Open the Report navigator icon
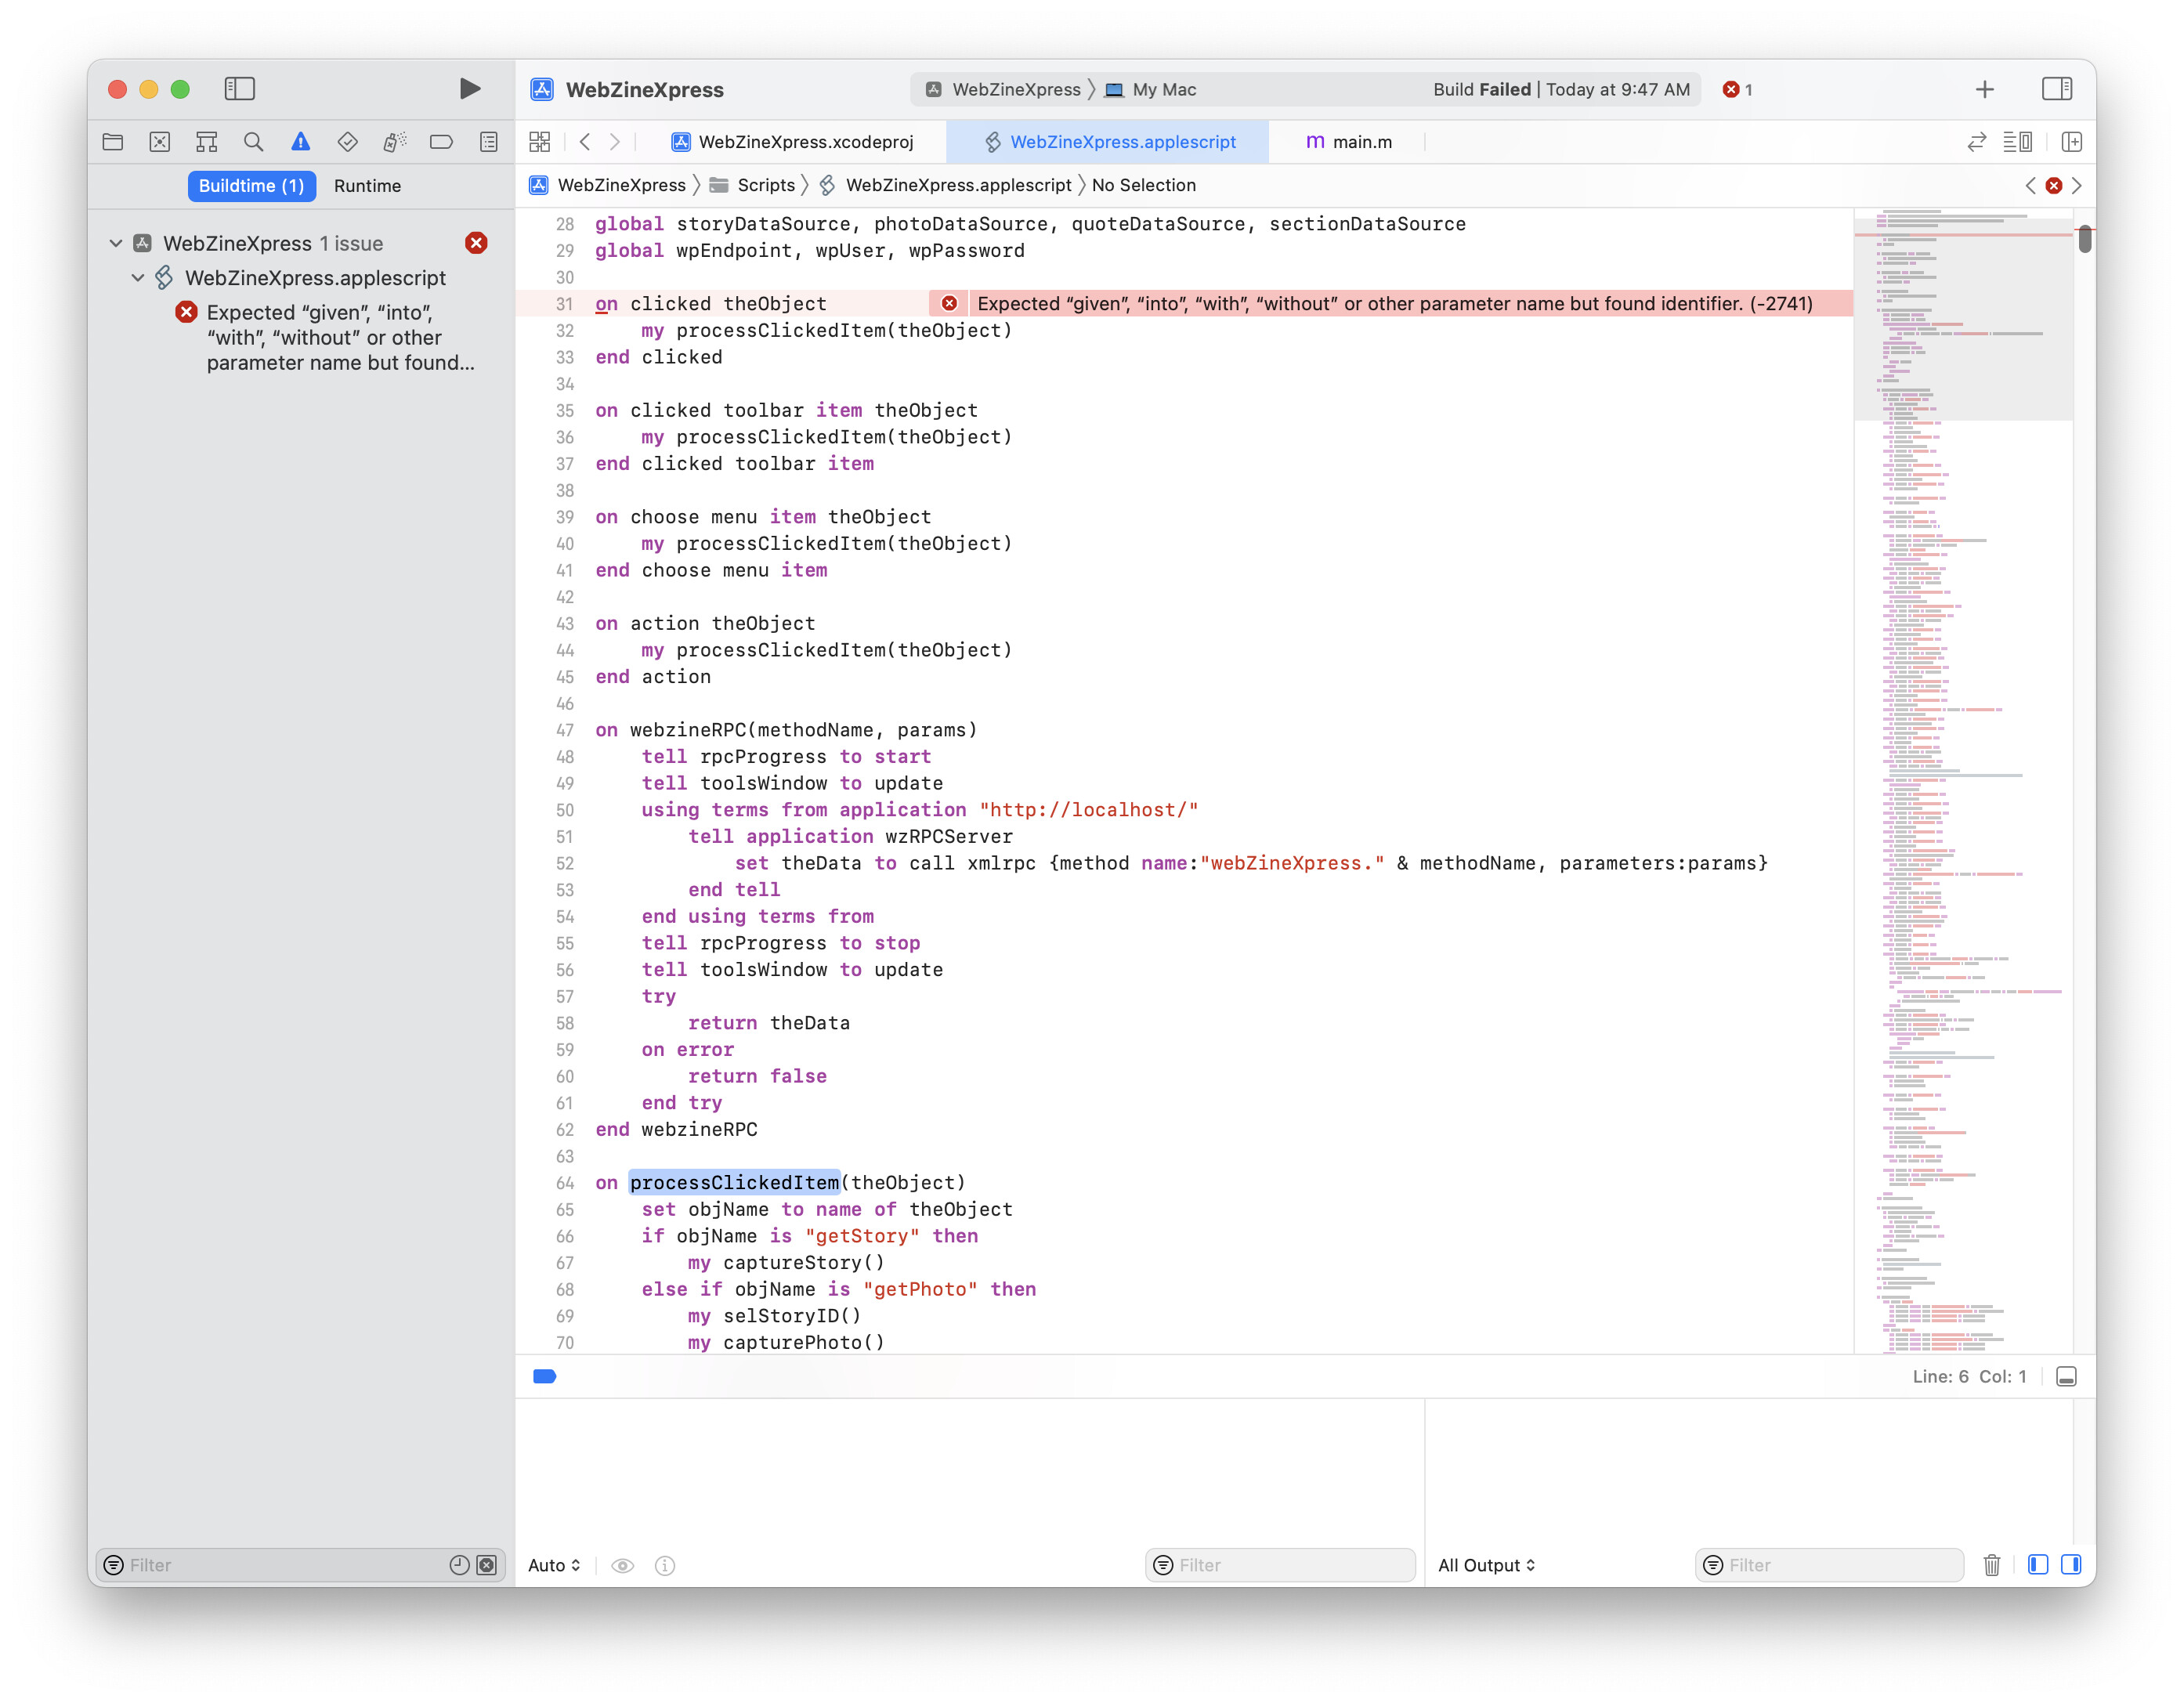This screenshot has width=2184, height=1703. 488,142
